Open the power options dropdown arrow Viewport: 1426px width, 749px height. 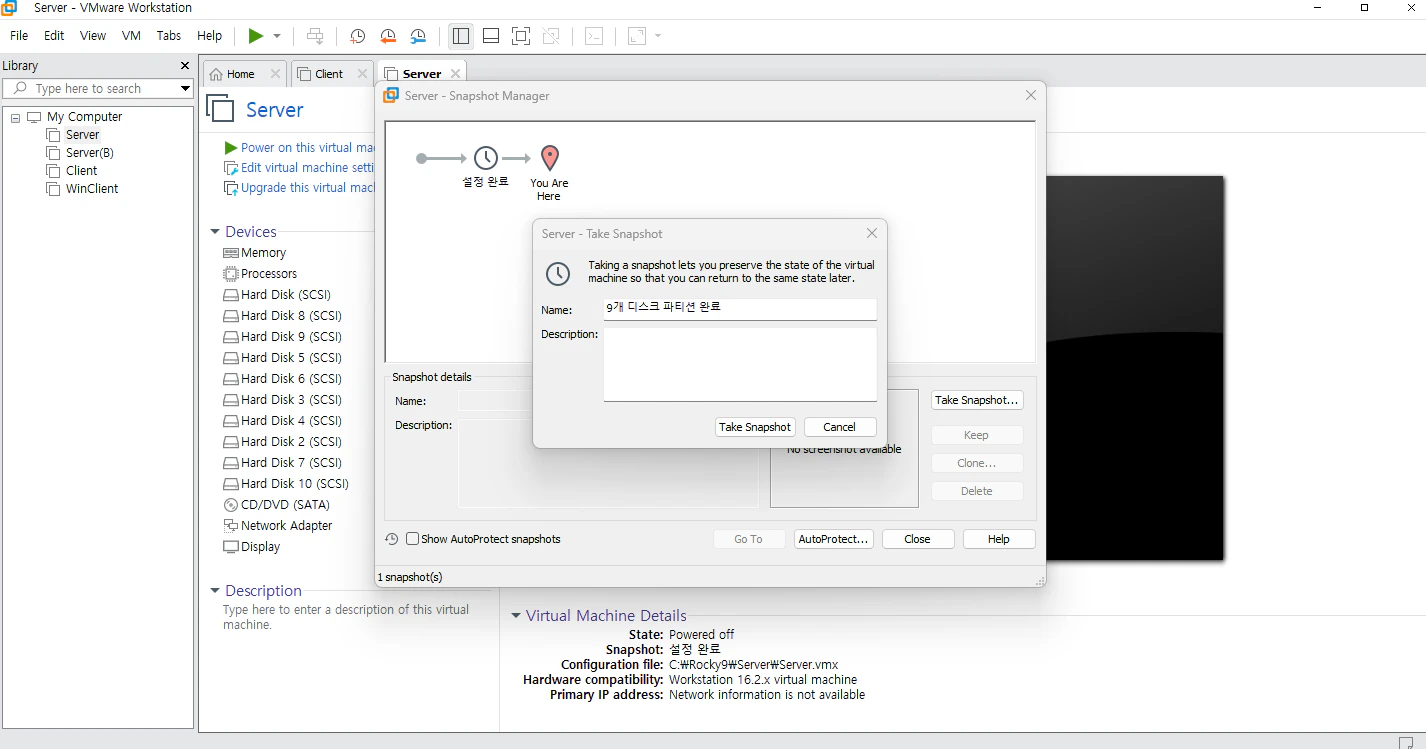277,36
